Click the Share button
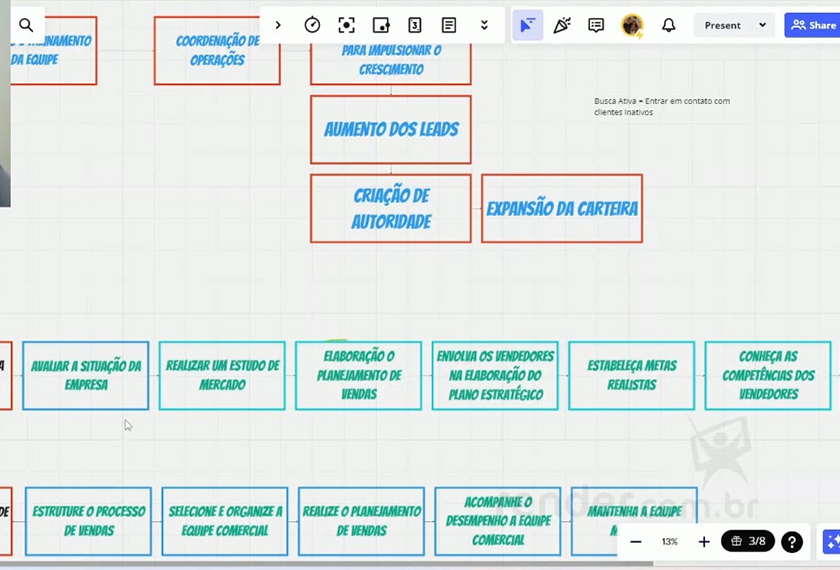Image resolution: width=840 pixels, height=570 pixels. coord(813,25)
